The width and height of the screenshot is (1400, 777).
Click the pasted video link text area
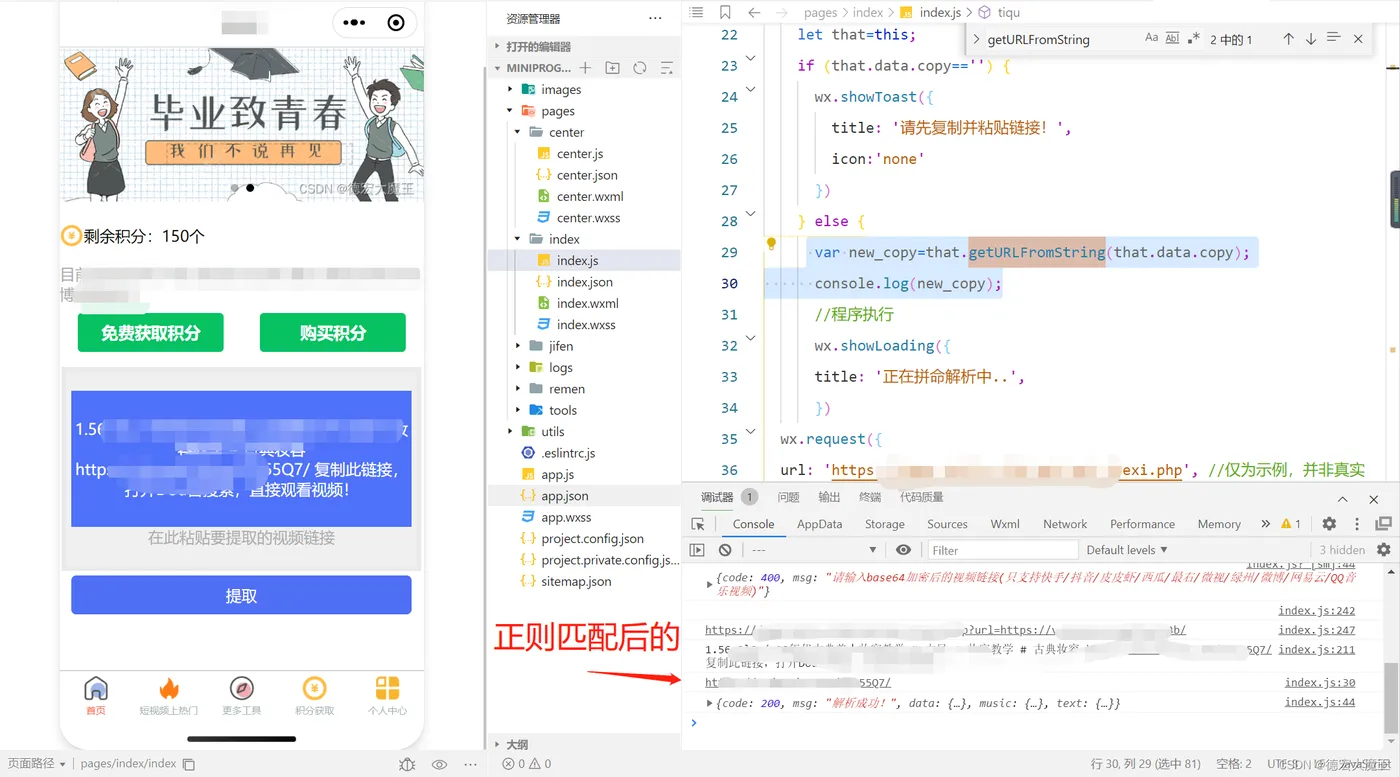pos(241,459)
